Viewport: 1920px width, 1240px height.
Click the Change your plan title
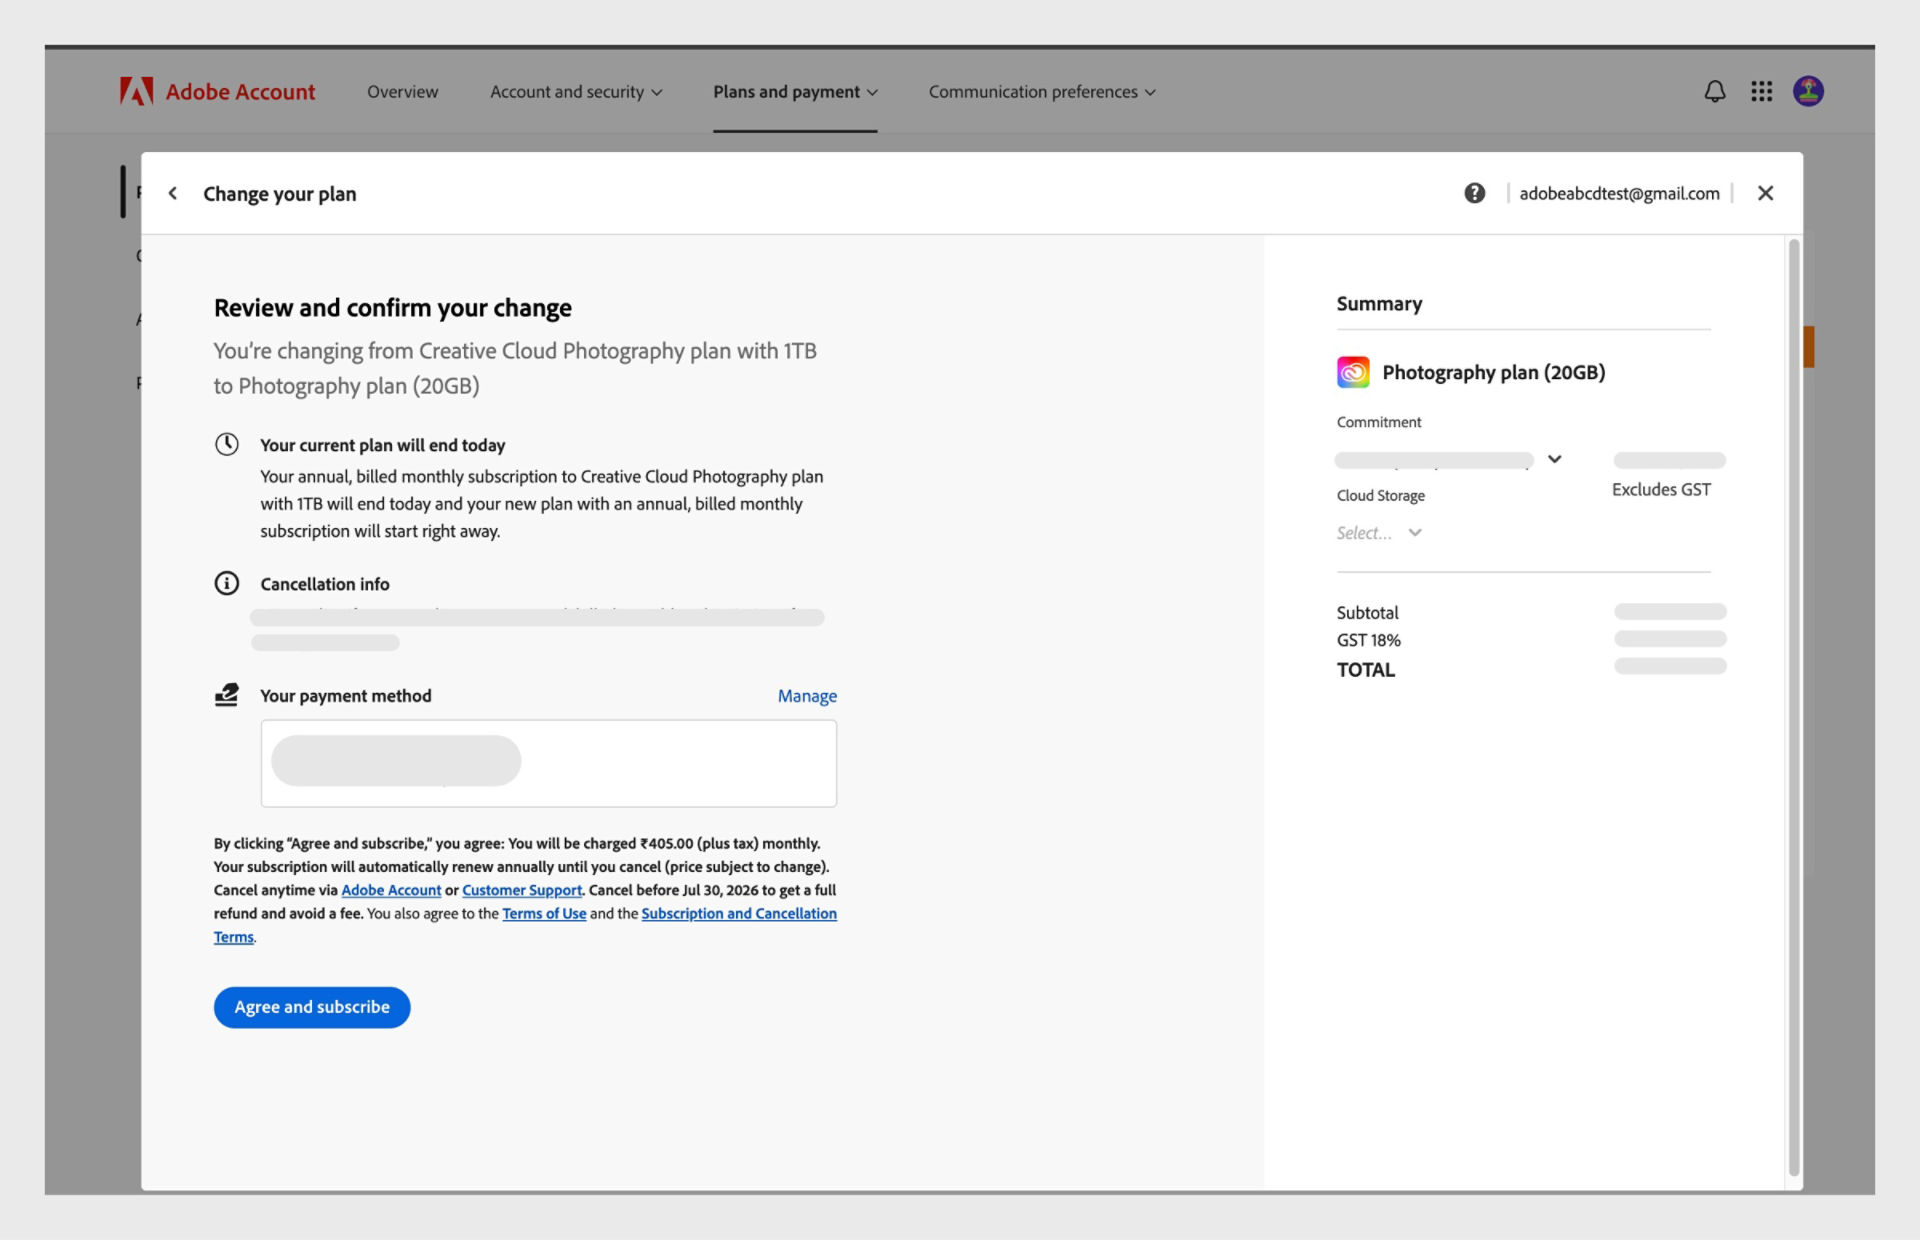coord(279,194)
